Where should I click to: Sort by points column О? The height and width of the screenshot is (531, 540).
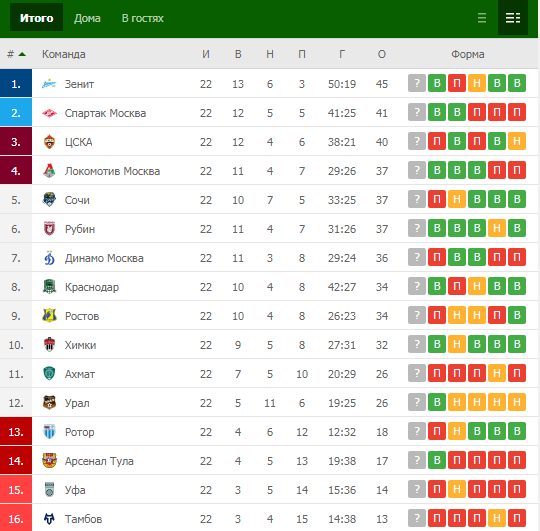[382, 54]
